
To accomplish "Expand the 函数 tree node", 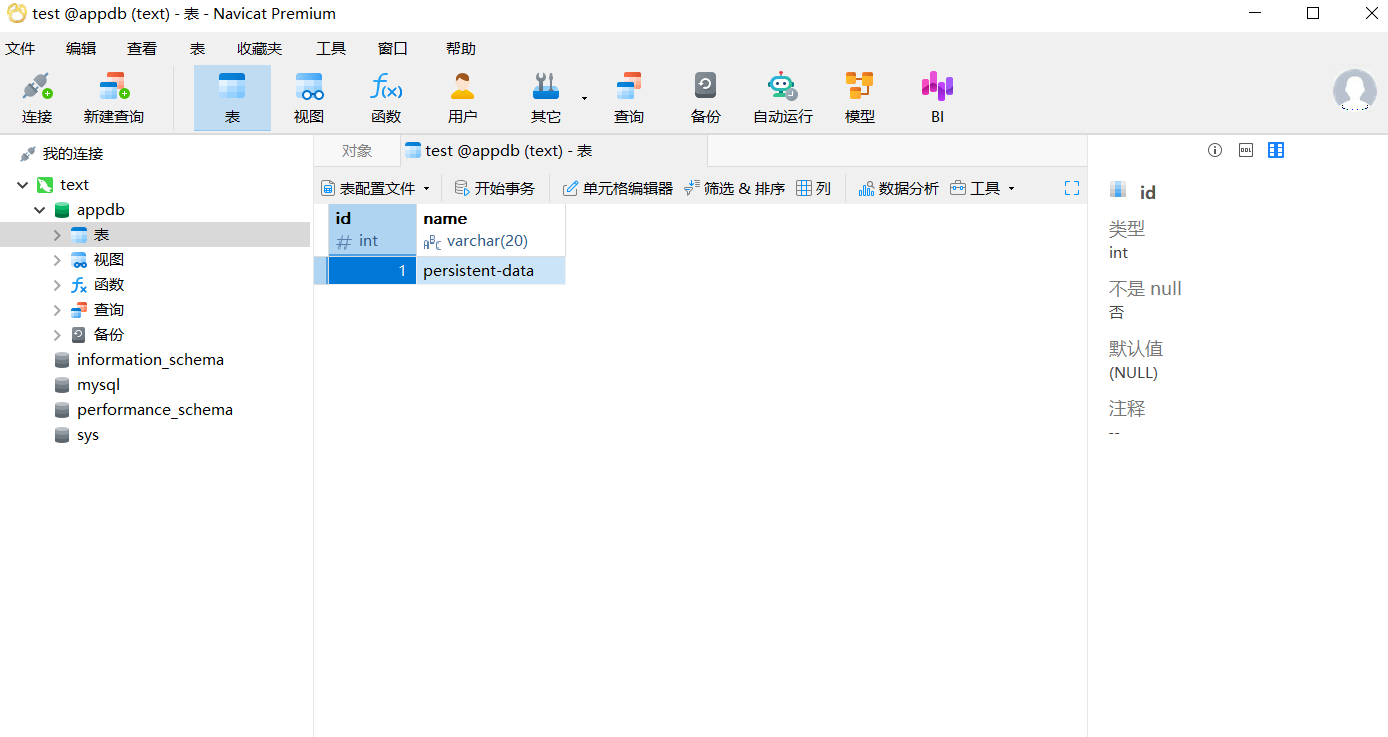I will [x=57, y=285].
